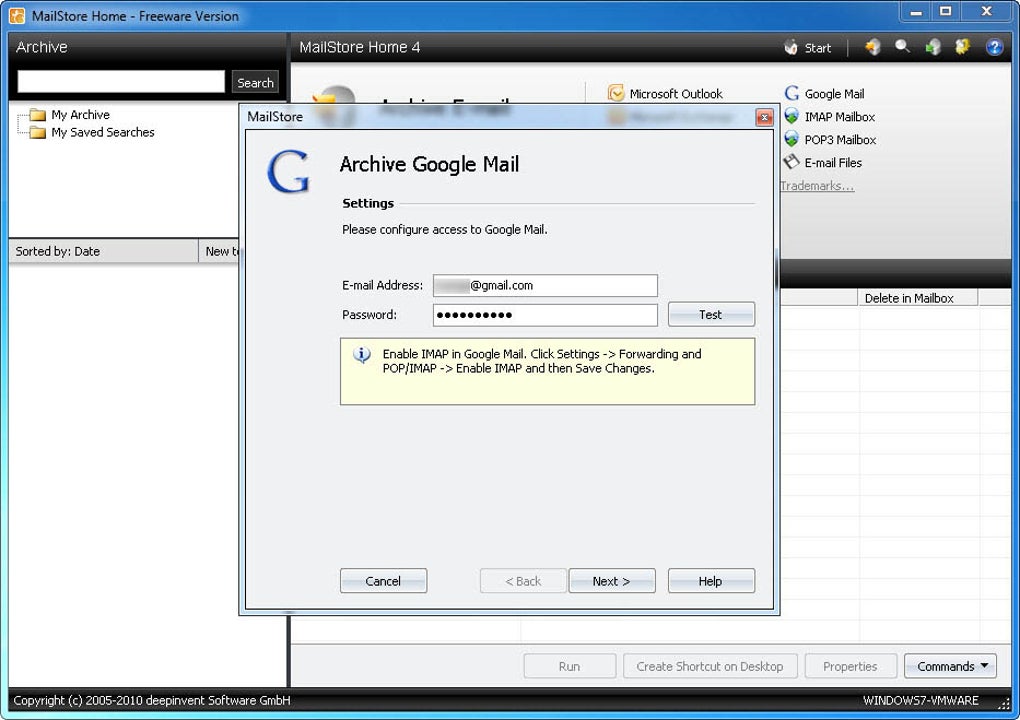Choose Microsoft Outlook as archive source
This screenshot has height=720, width=1020.
coord(676,94)
